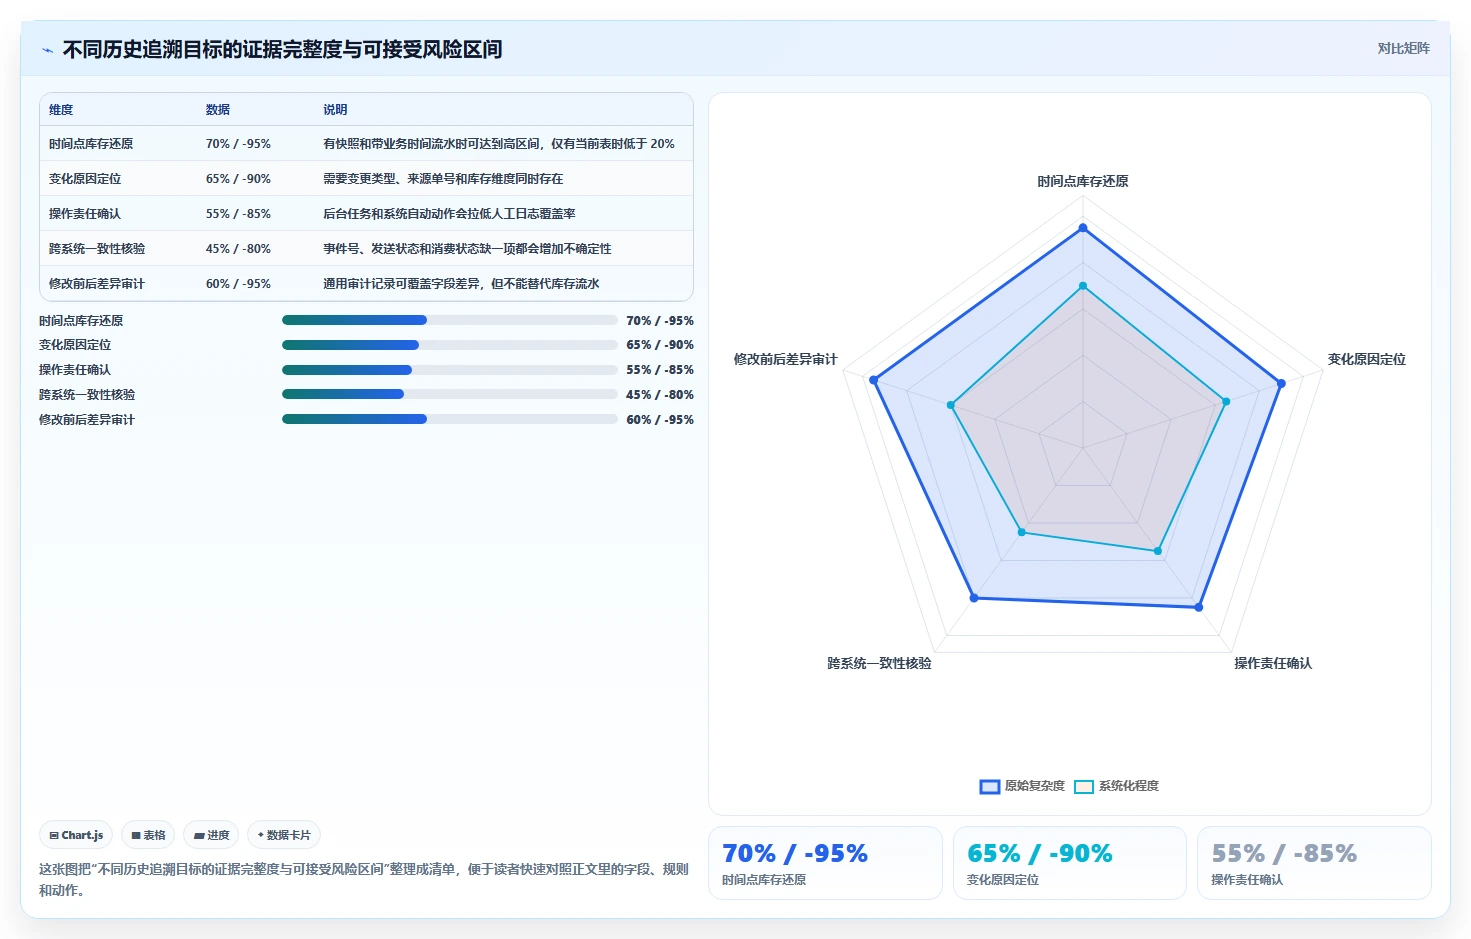This screenshot has width=1471, height=939.
Task: Open the 70% / -95% data card
Action: point(825,863)
